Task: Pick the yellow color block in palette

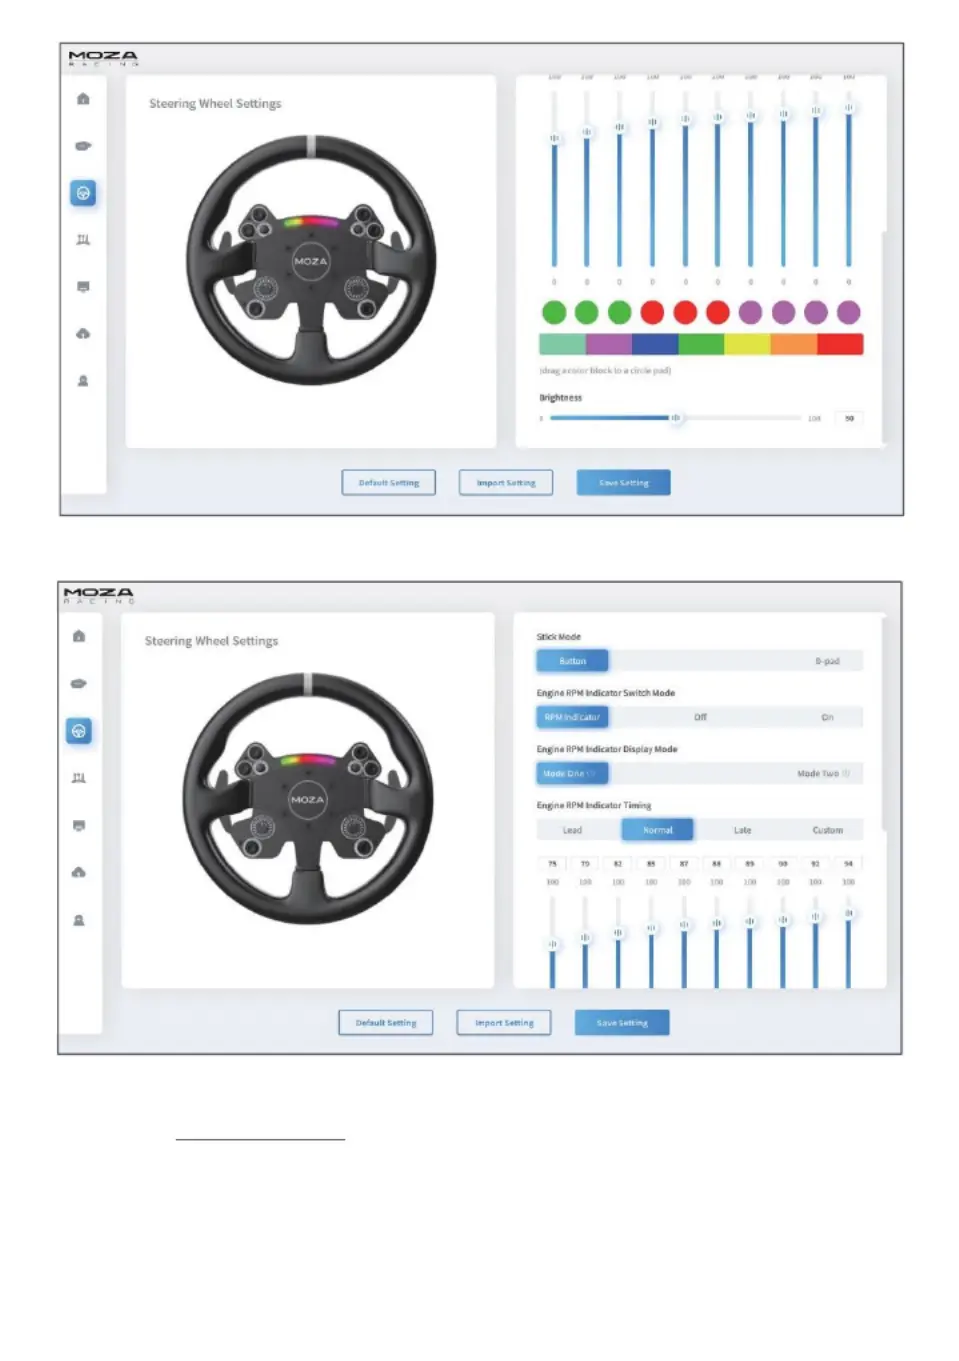Action: point(747,344)
